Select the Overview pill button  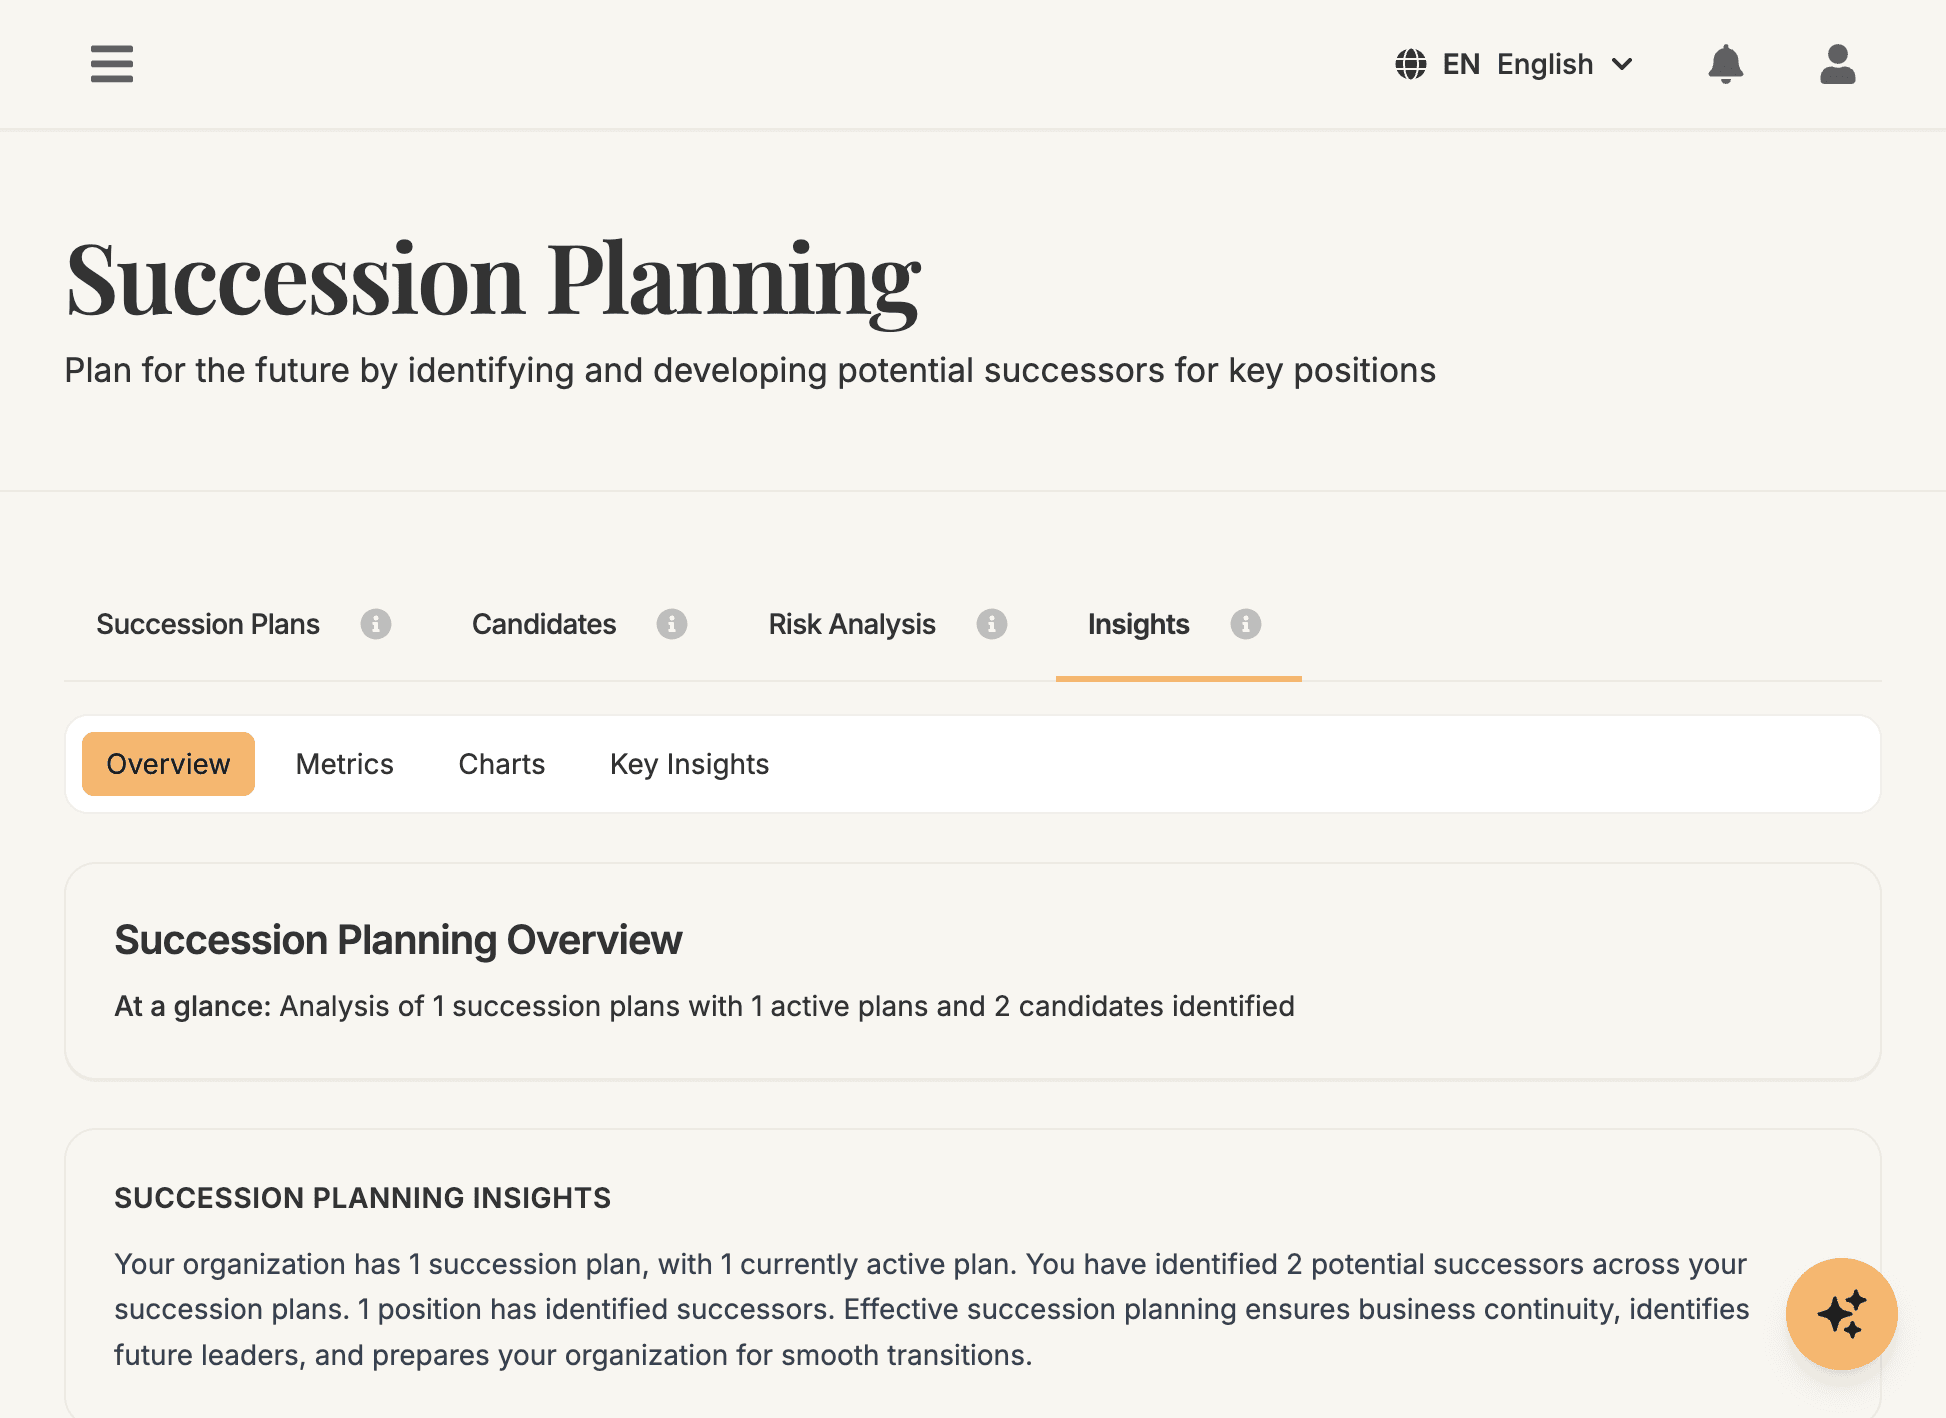point(167,763)
